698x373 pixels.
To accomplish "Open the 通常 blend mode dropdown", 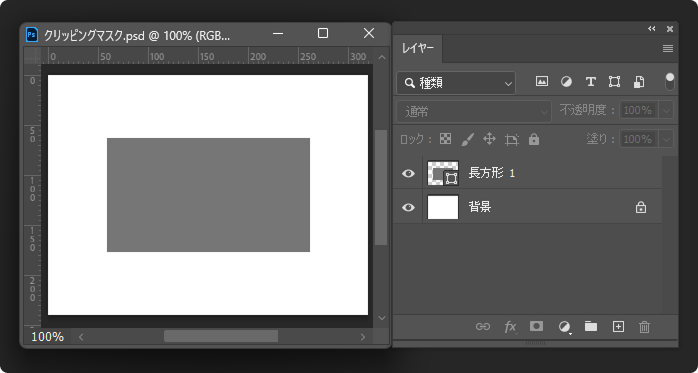I will (474, 111).
